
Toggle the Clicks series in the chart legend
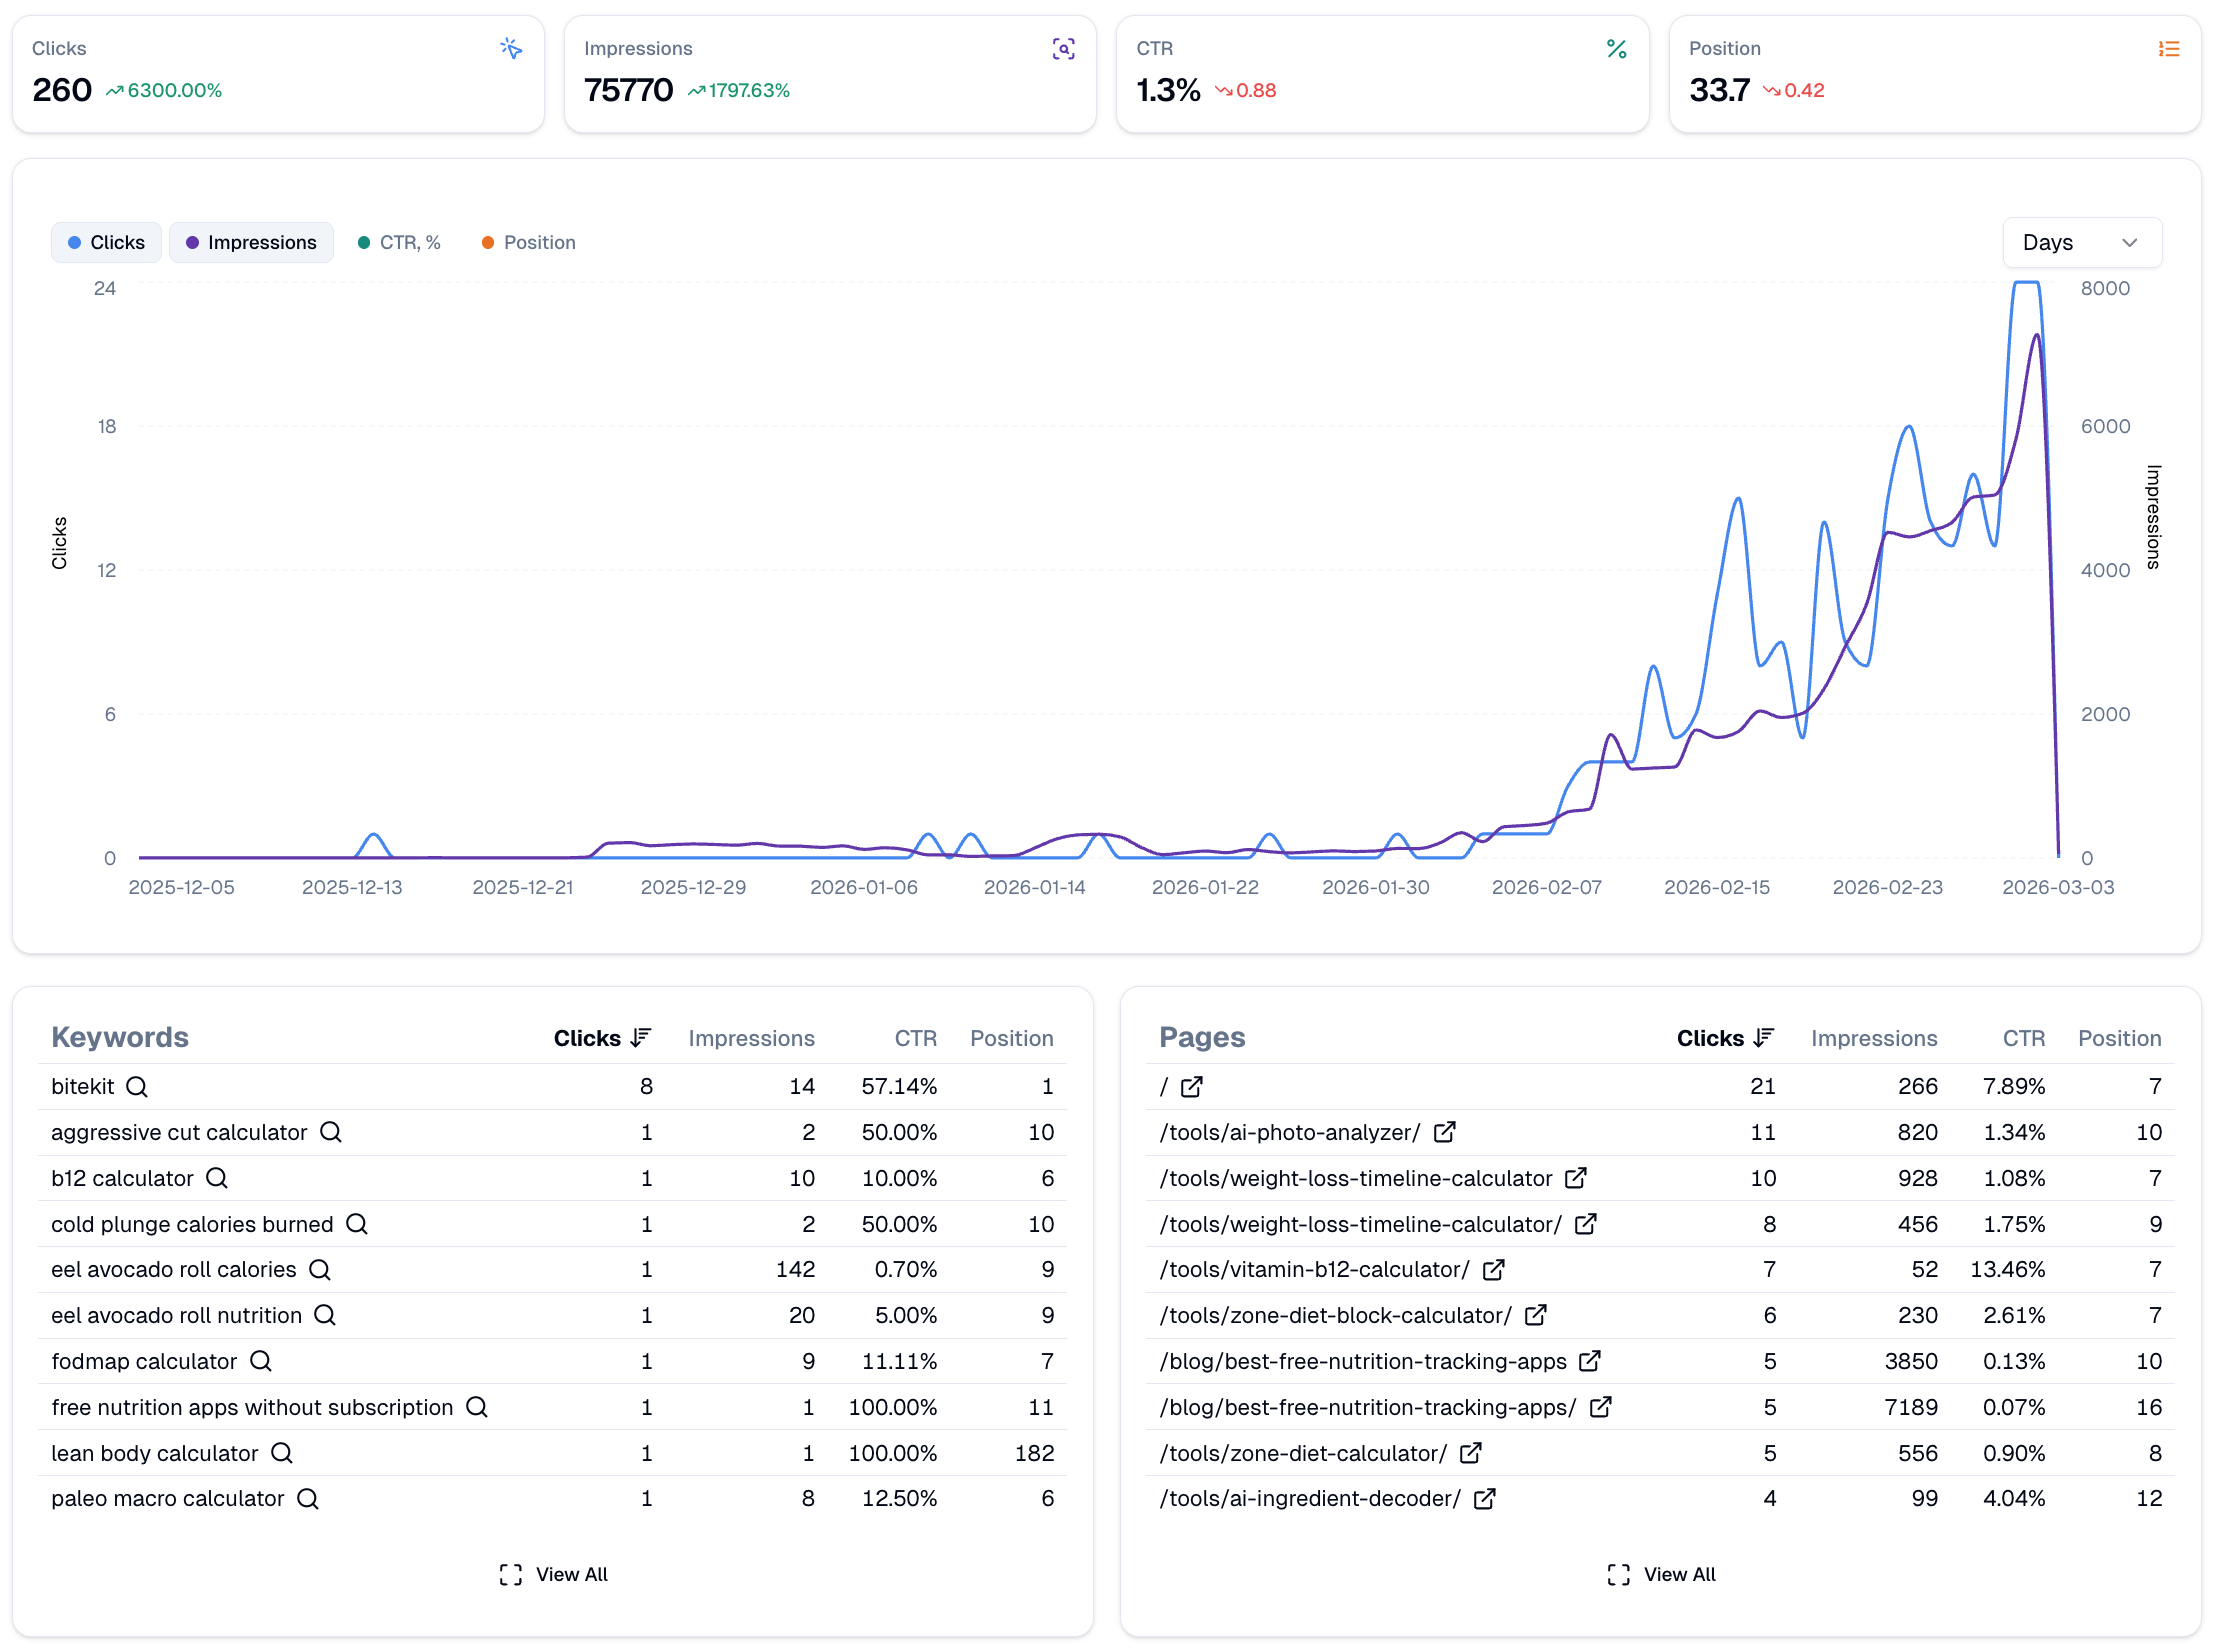106,242
